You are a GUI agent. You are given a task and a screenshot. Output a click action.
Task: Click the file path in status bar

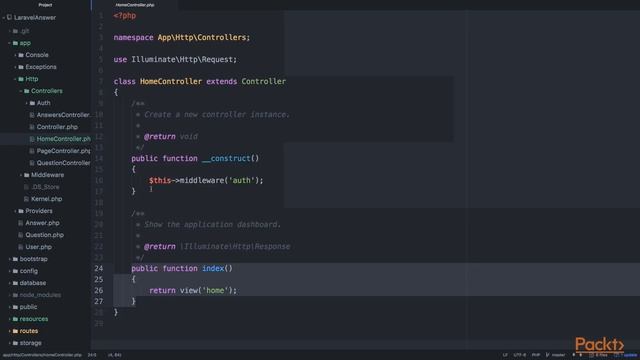[42, 355]
